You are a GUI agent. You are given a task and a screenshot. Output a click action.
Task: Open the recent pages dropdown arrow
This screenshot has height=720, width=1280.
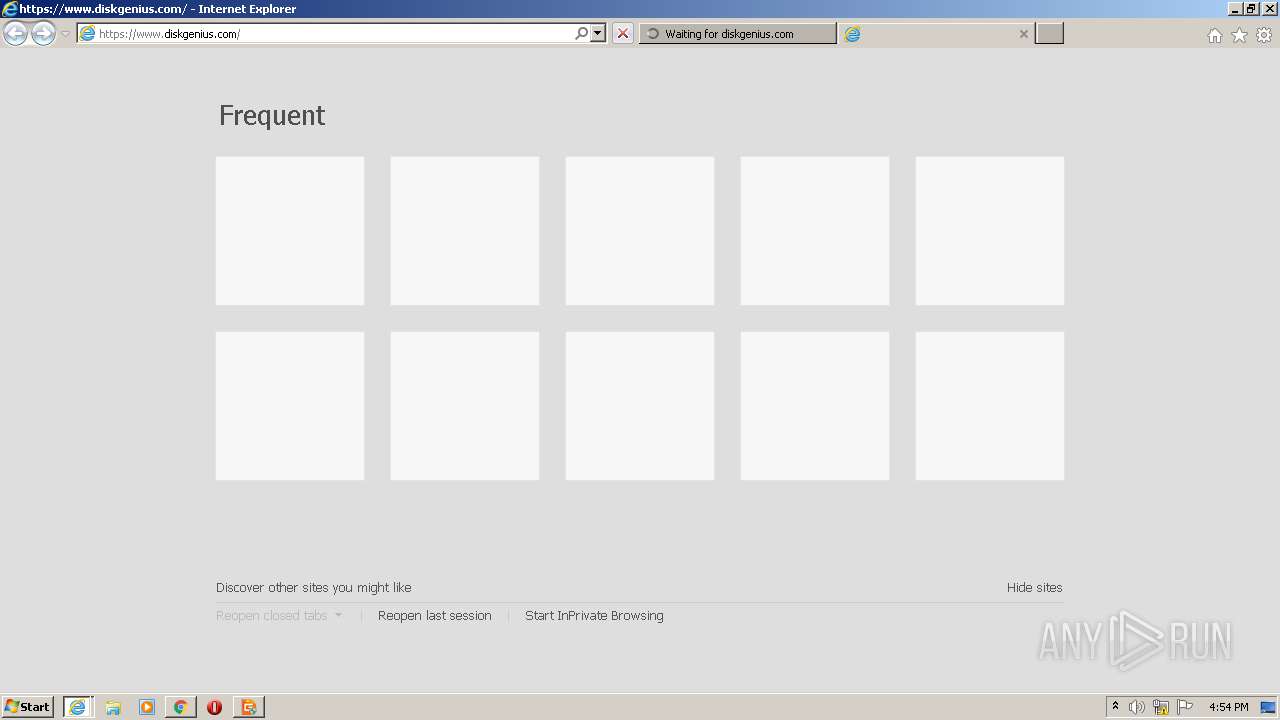tap(65, 34)
